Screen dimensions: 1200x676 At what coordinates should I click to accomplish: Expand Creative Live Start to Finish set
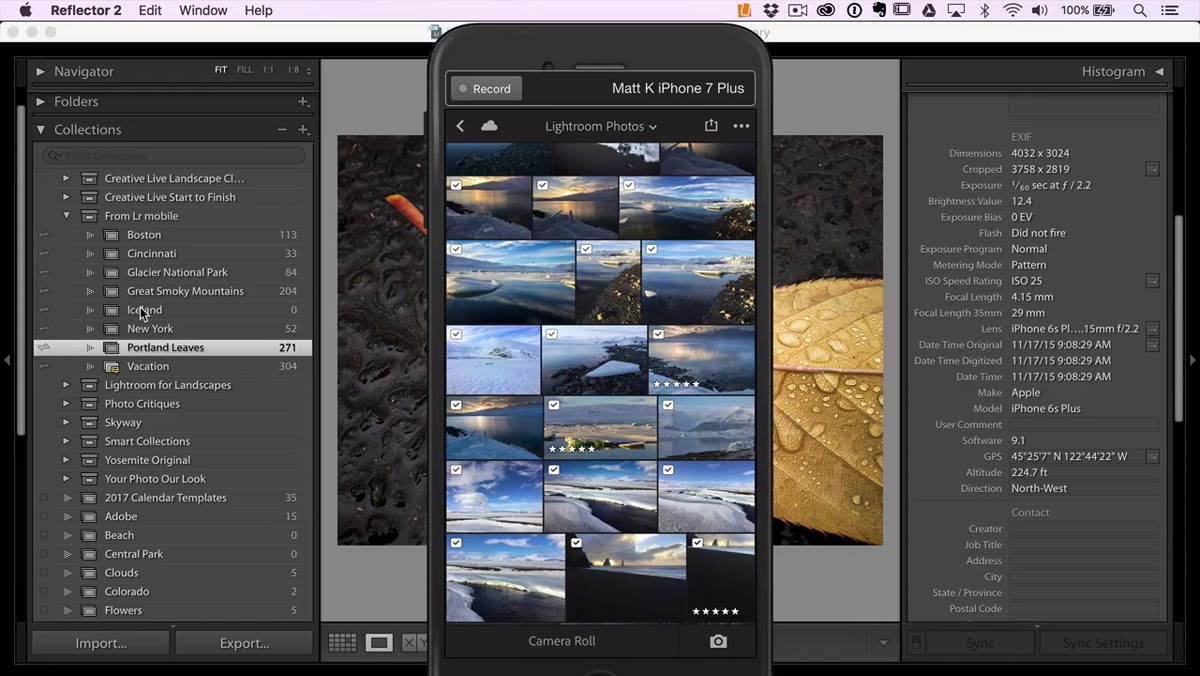[66, 197]
